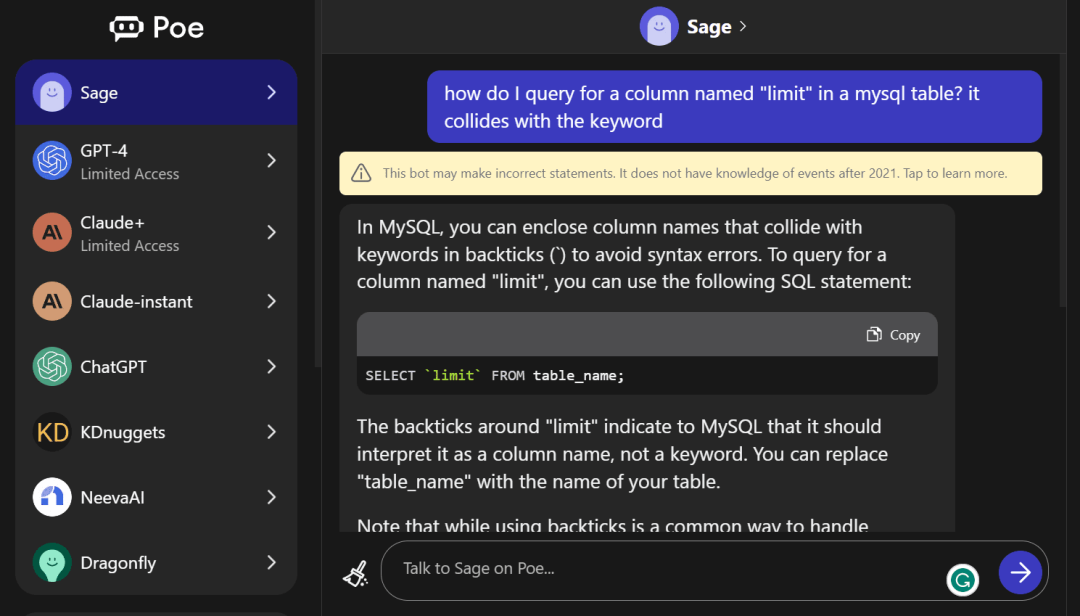This screenshot has height=616, width=1080.
Task: Send the message with arrow button
Action: (x=1020, y=572)
